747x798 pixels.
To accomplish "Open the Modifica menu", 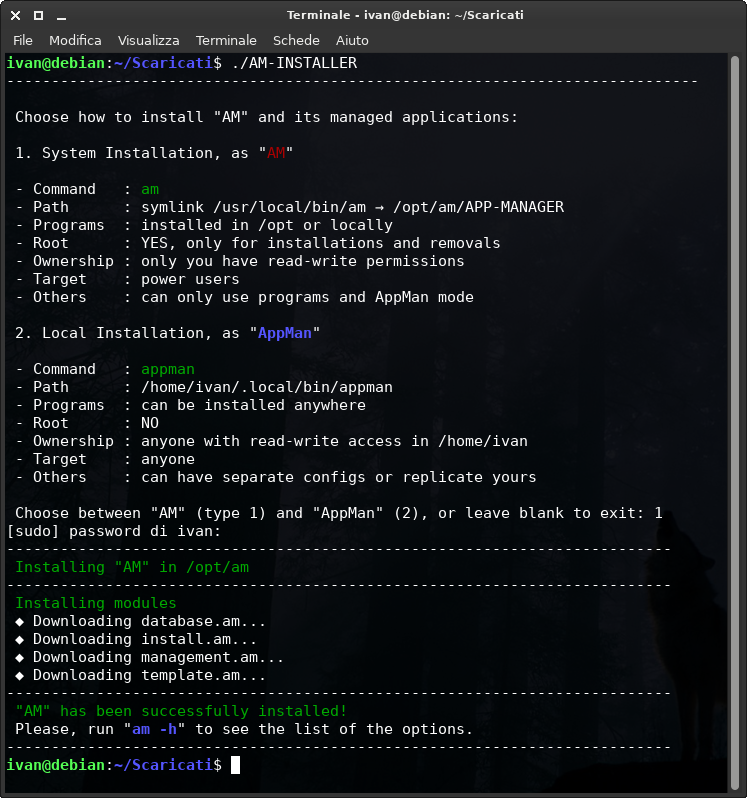I will point(75,40).
